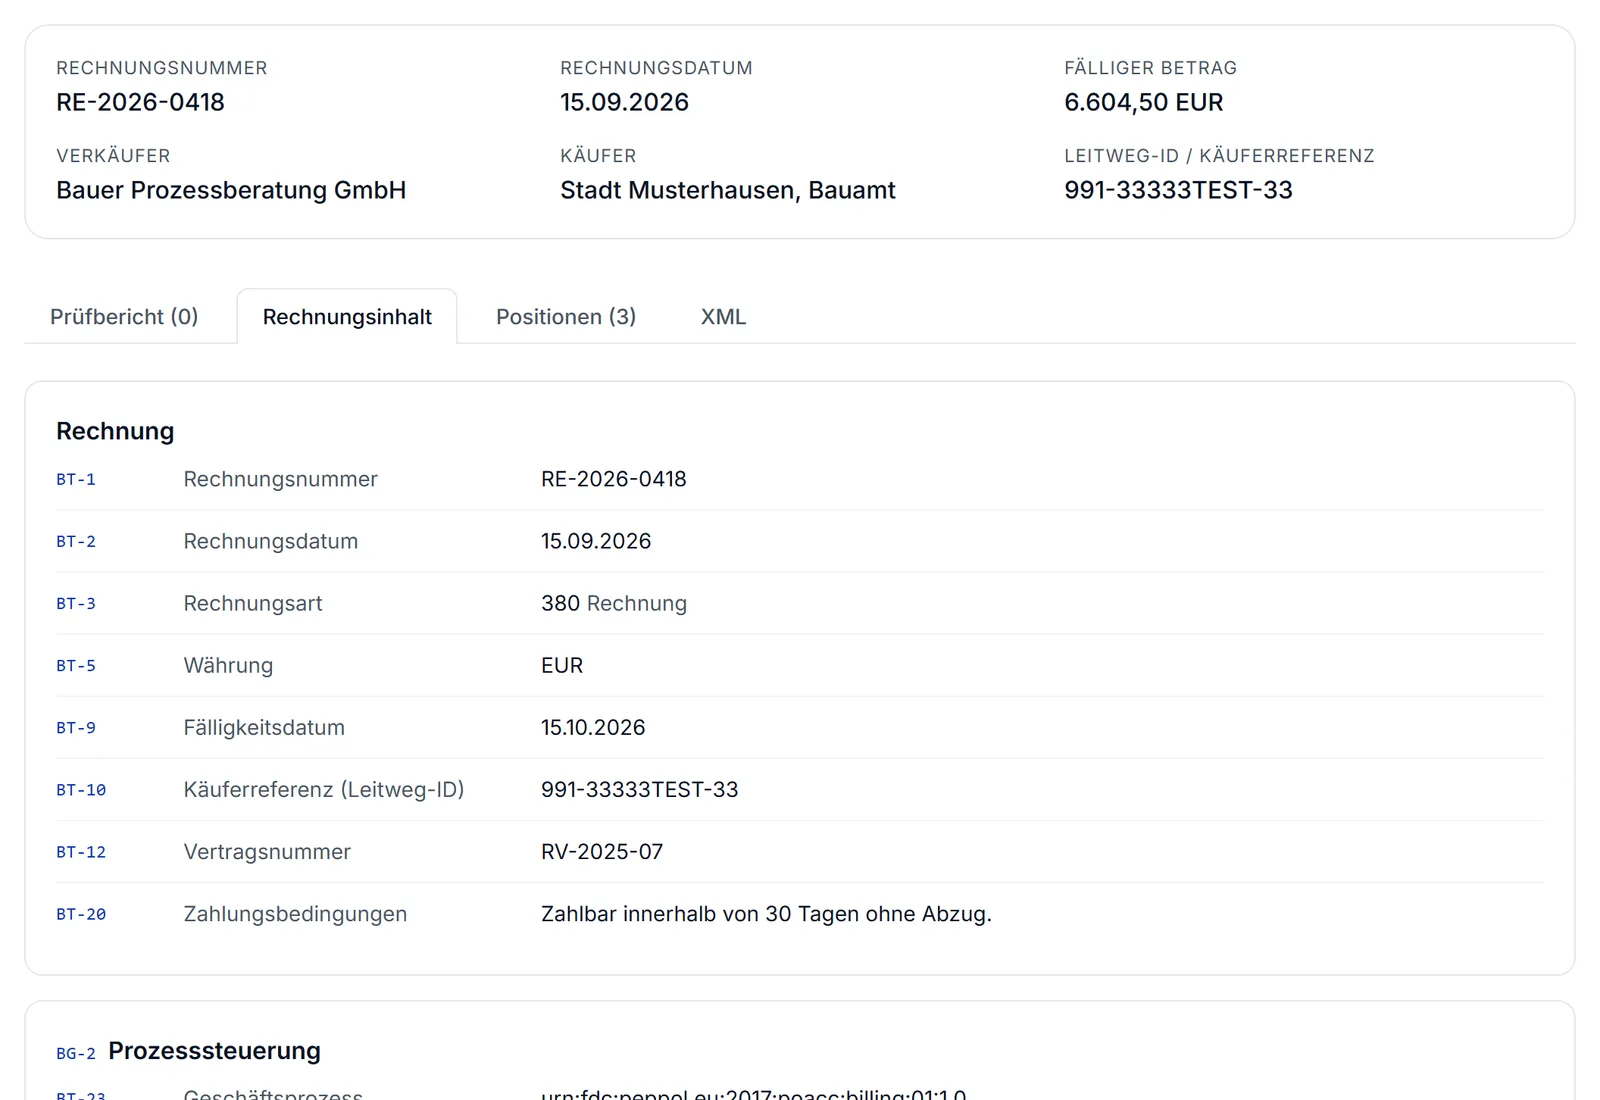Click the KÄUFER caption
1600x1100 pixels.
tap(598, 156)
